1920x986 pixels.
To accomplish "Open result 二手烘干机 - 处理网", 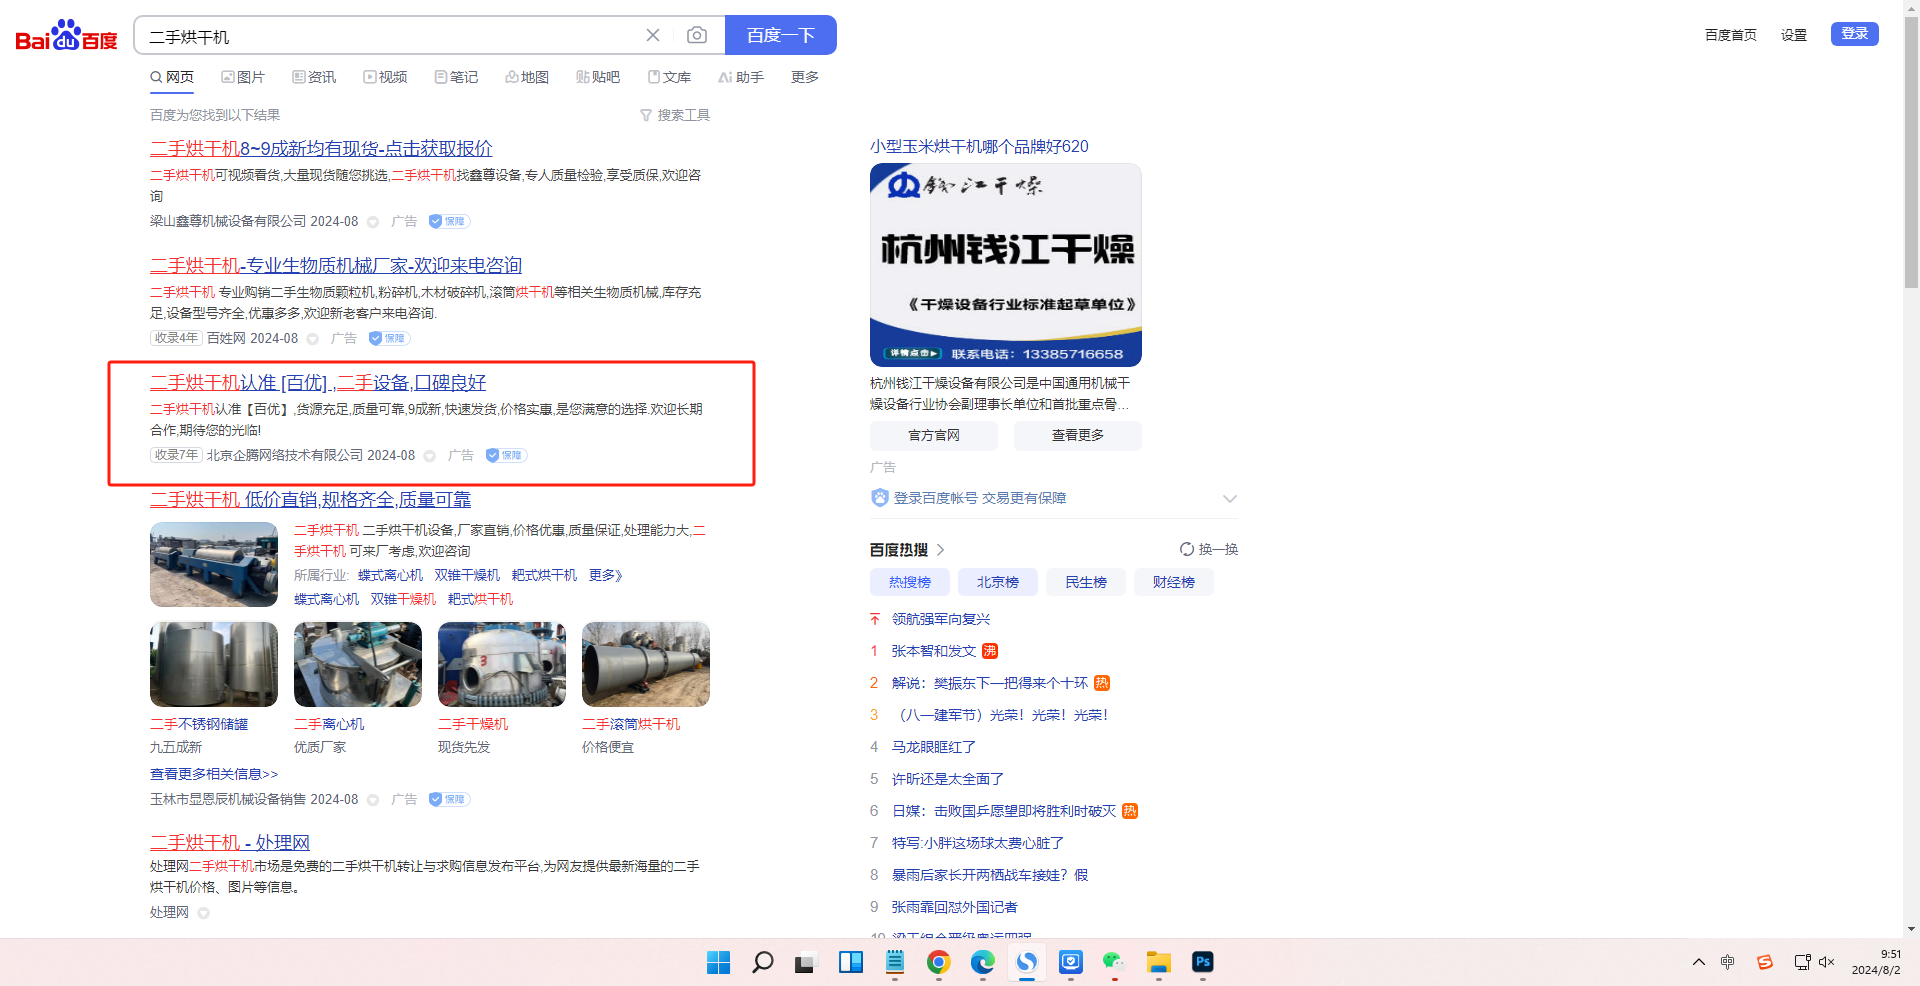I will [230, 843].
